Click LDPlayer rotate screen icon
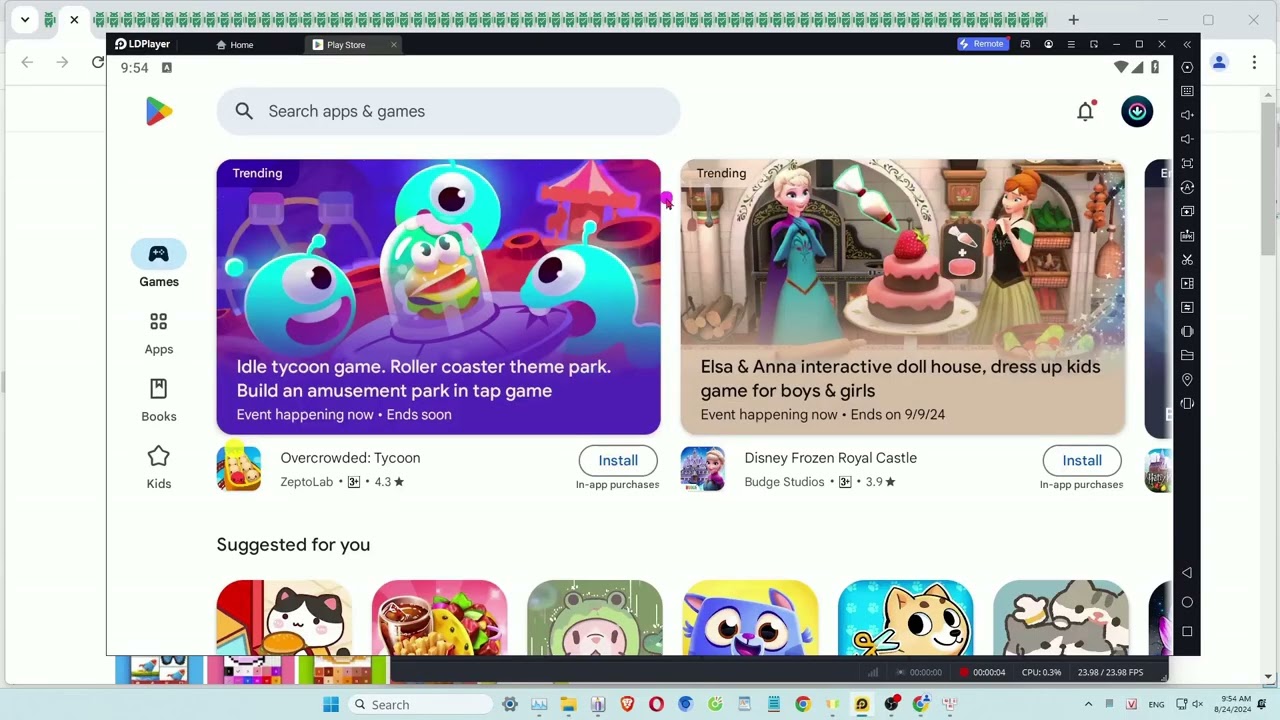The height and width of the screenshot is (720, 1280). (x=1187, y=403)
